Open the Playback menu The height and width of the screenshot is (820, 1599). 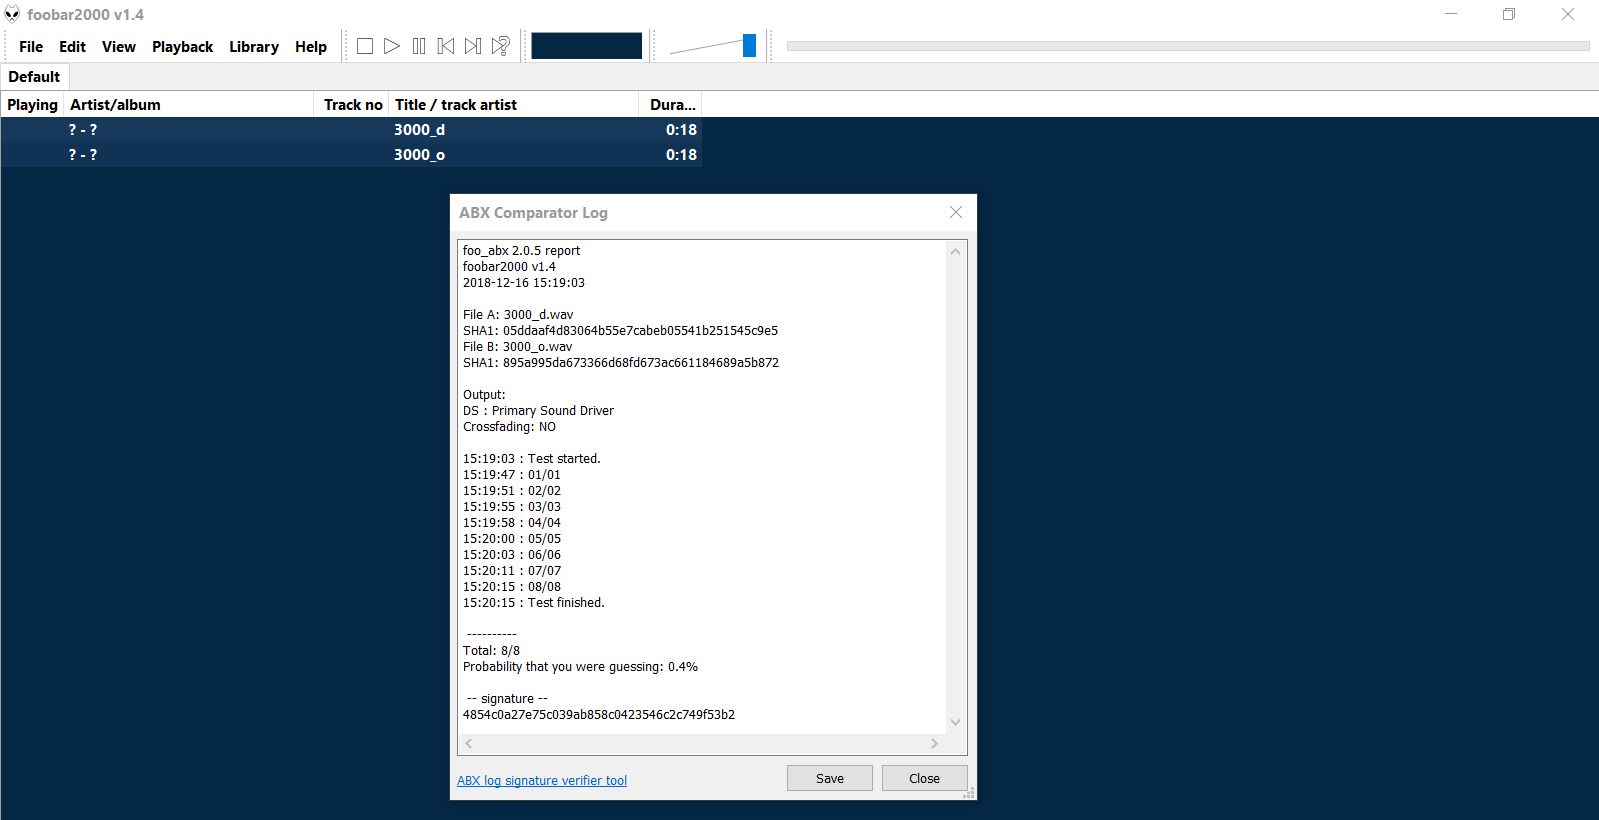point(182,47)
